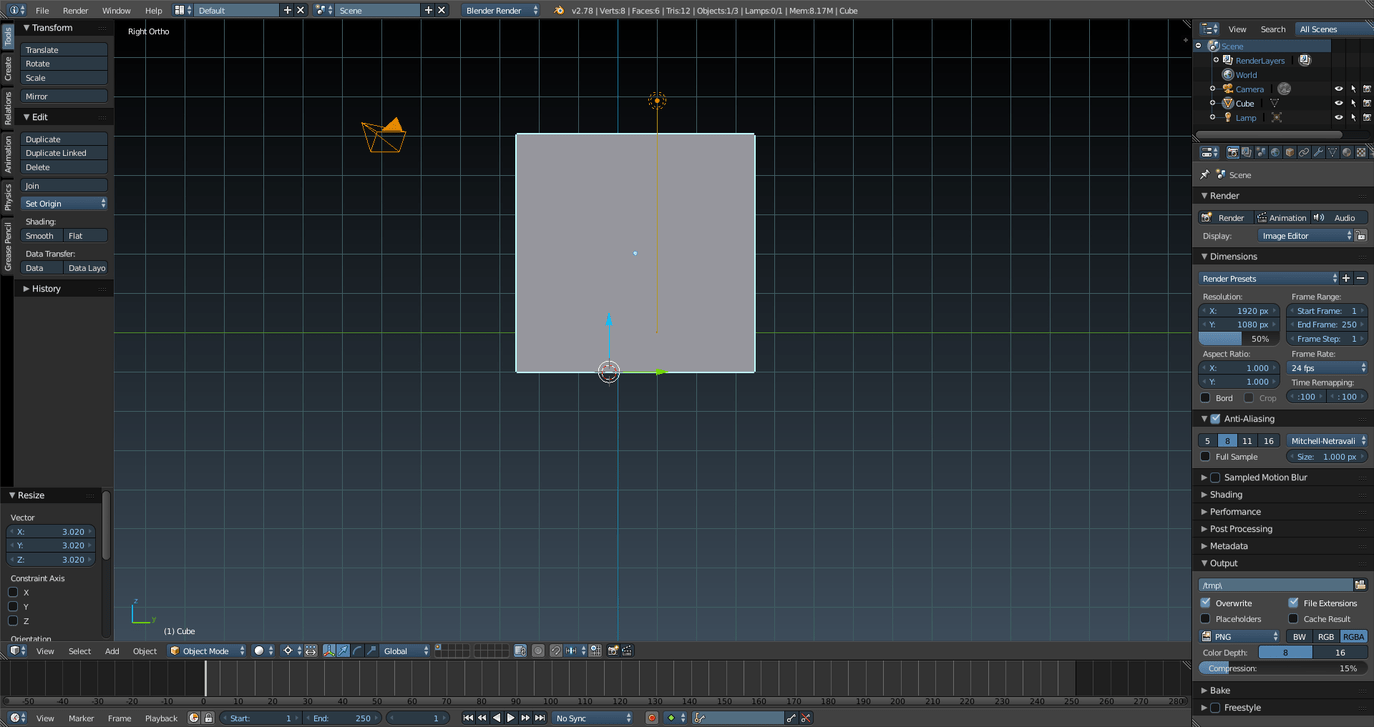Disable the Anti-Aliasing checkbox

pos(1215,419)
